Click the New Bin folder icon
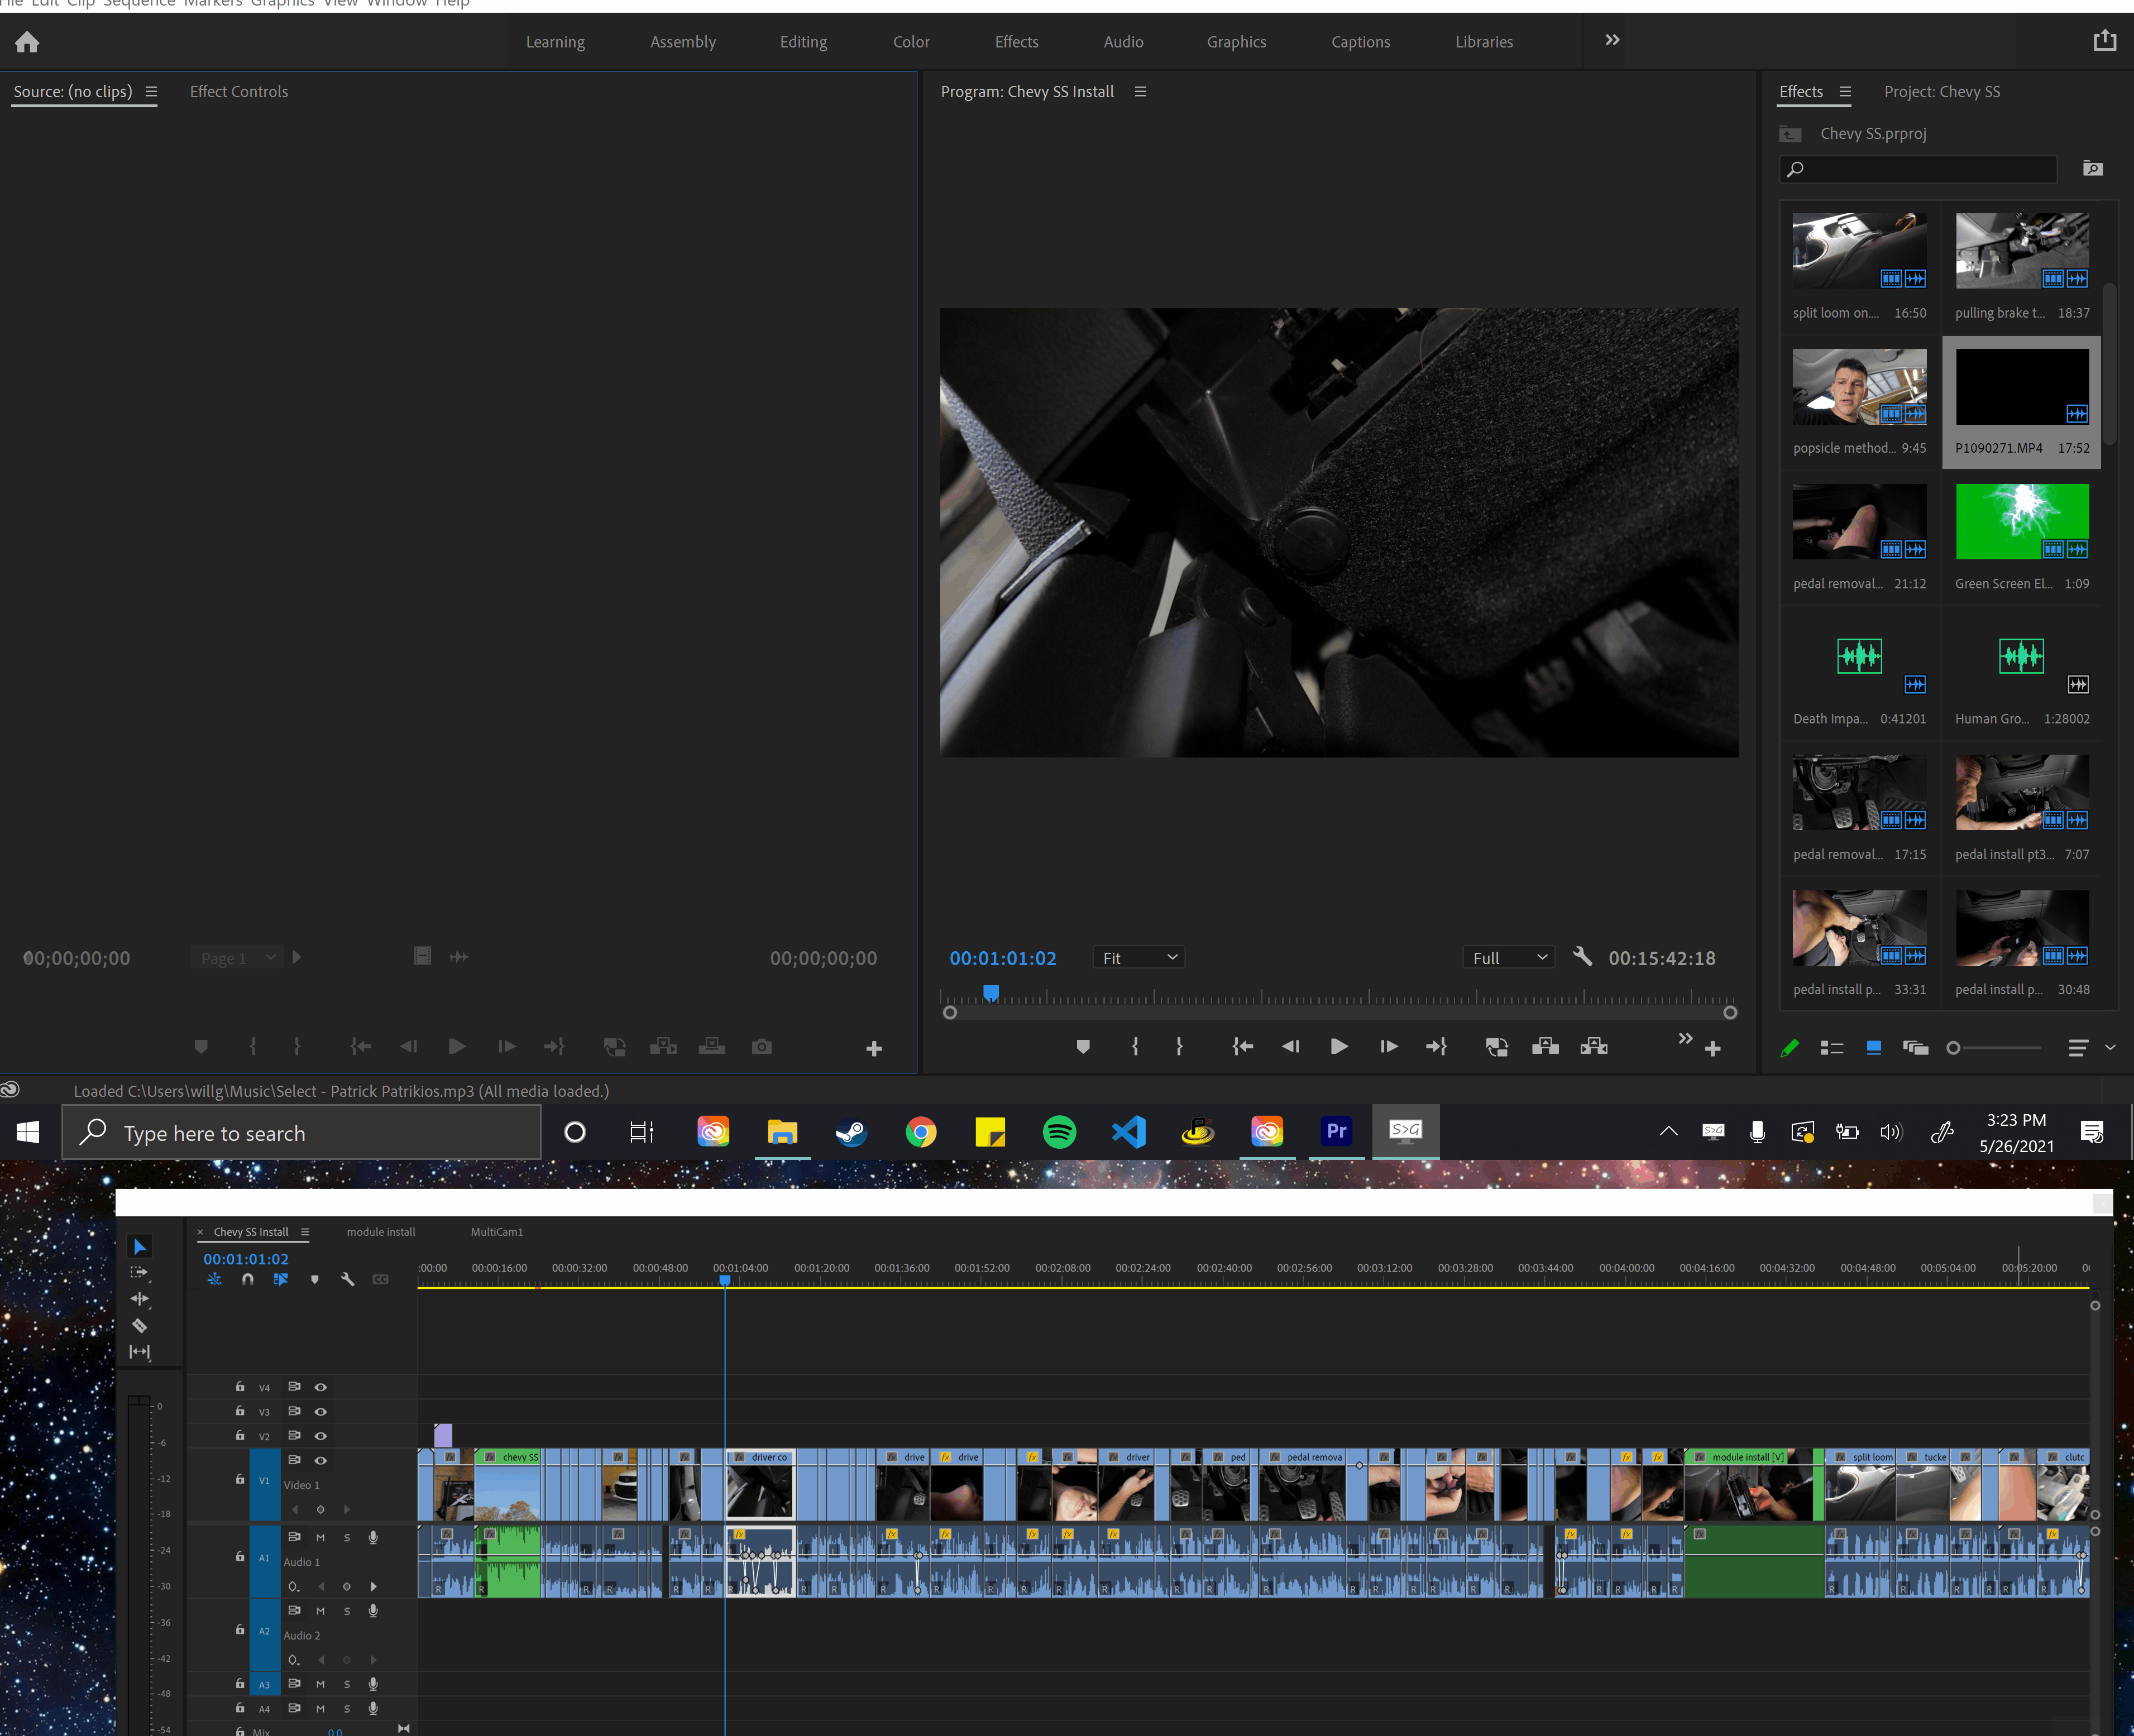Image resolution: width=2134 pixels, height=1736 pixels. pos(2092,168)
